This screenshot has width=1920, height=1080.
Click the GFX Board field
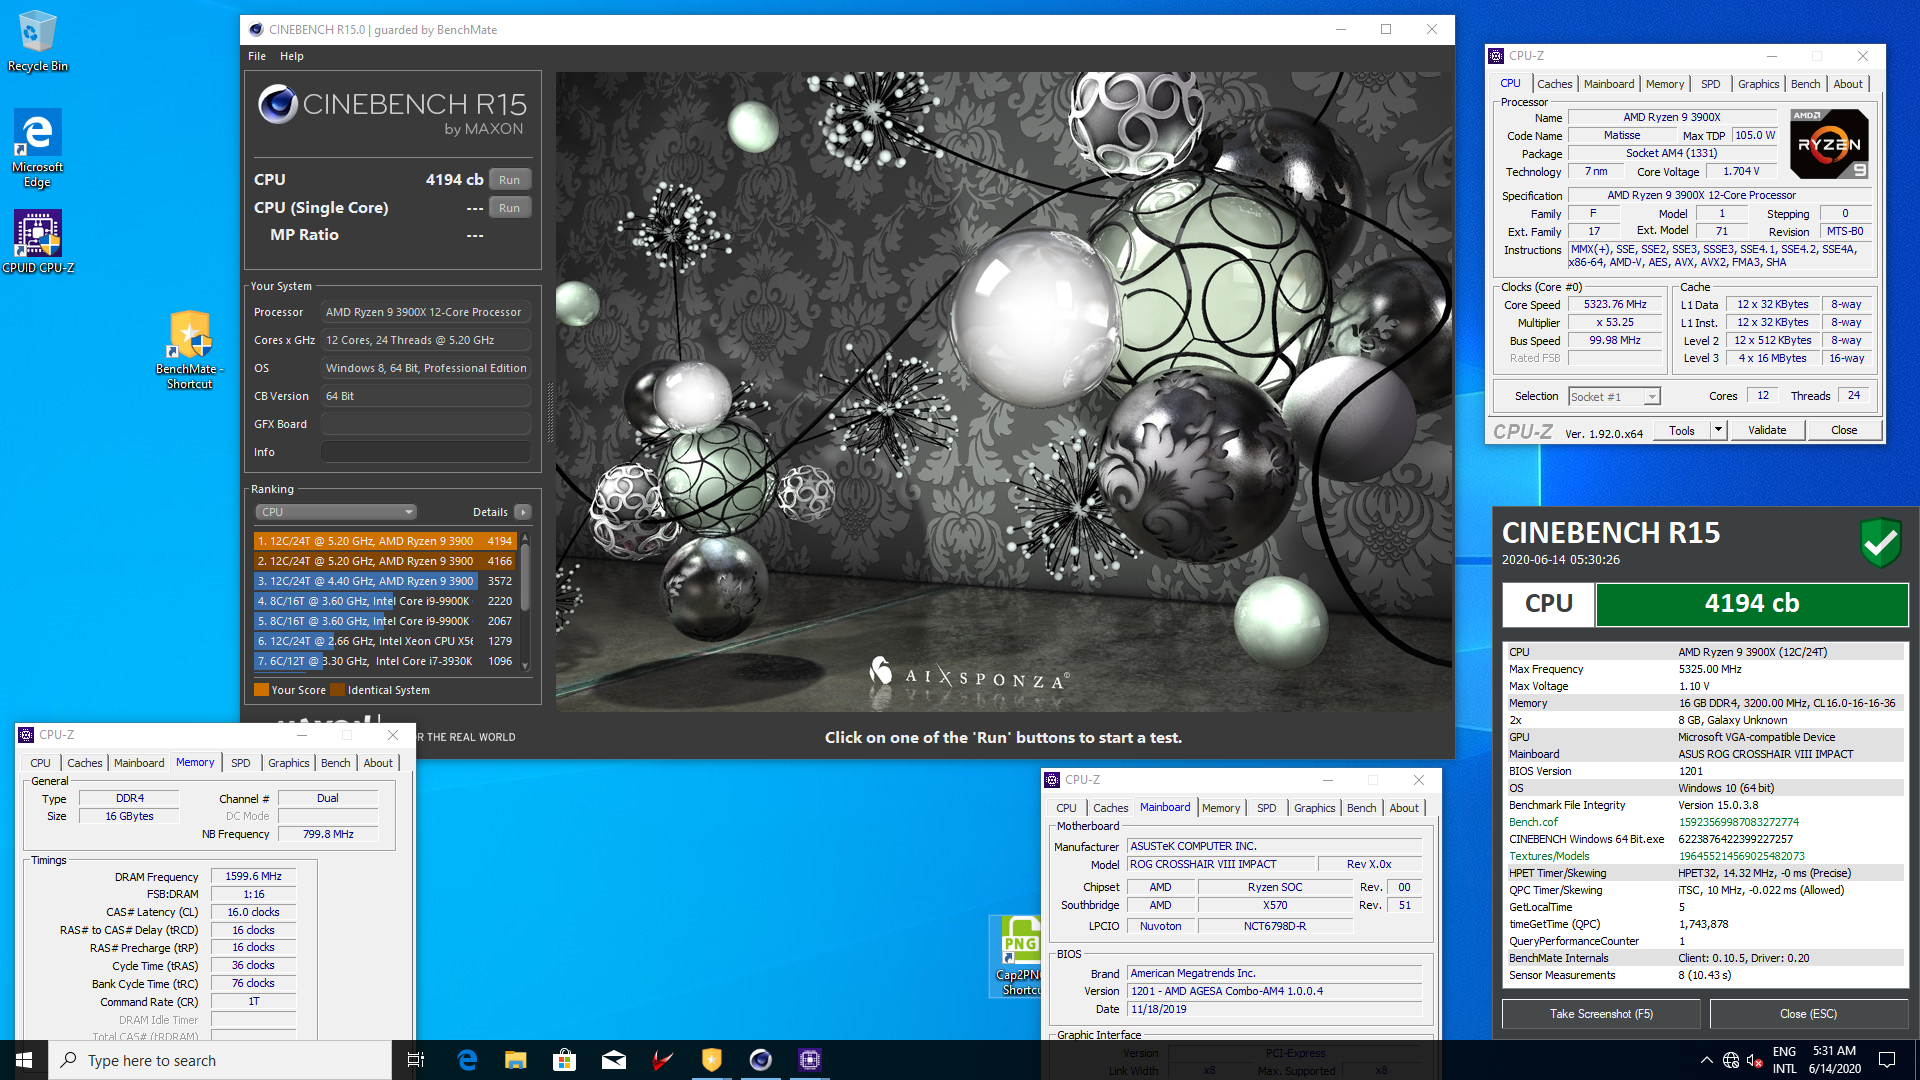coord(426,424)
